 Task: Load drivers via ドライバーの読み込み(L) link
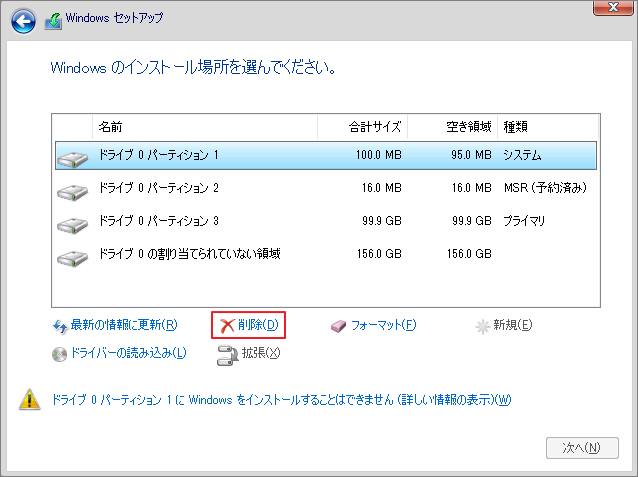(x=129, y=352)
